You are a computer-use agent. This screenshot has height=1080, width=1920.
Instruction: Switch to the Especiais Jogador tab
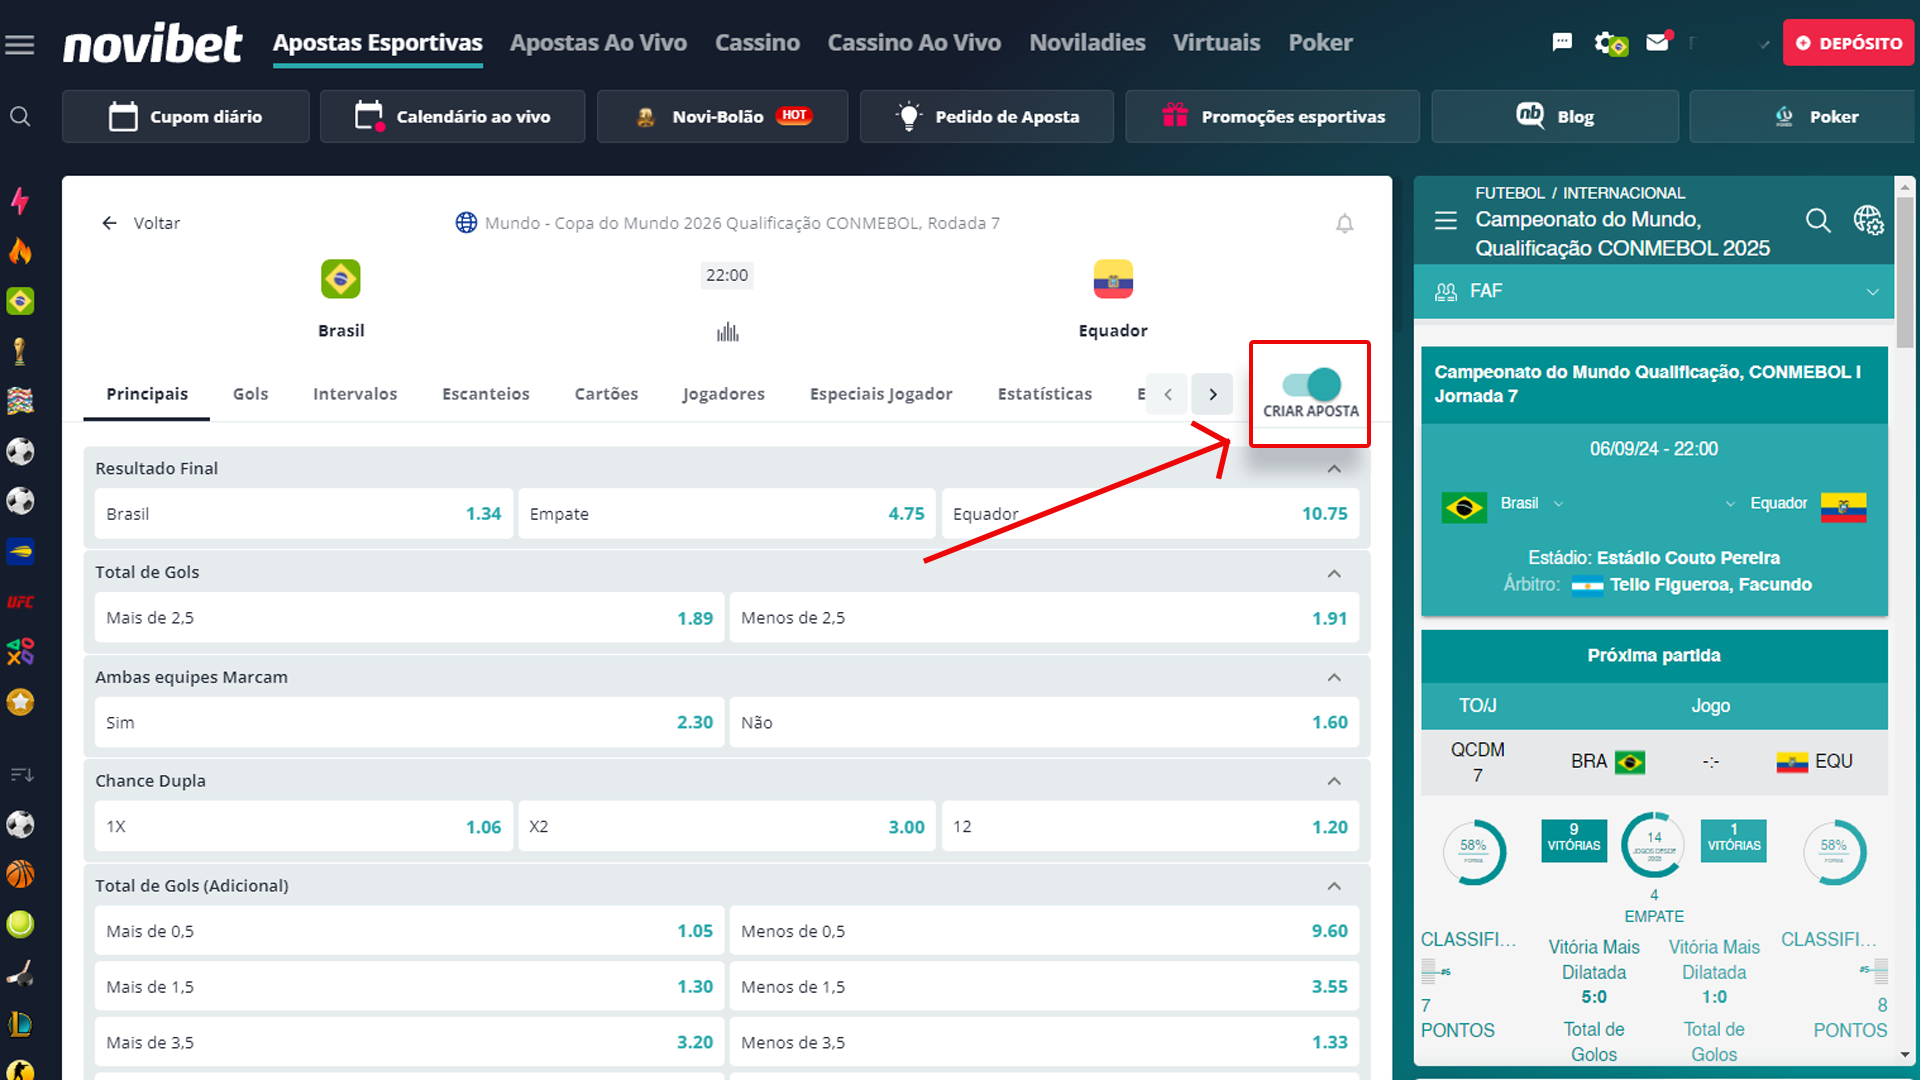click(881, 394)
